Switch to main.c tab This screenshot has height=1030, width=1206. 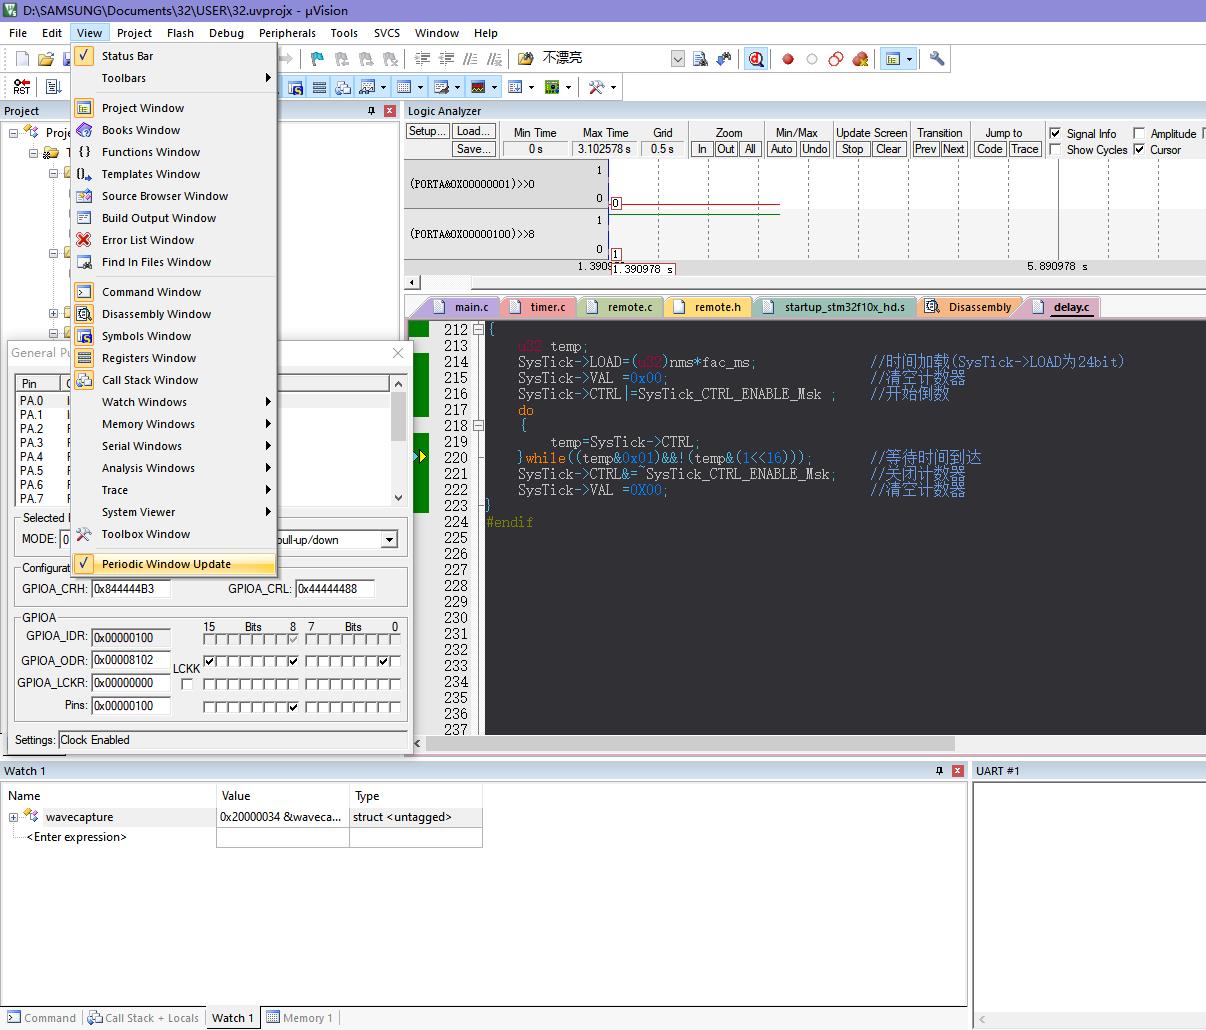pos(471,307)
